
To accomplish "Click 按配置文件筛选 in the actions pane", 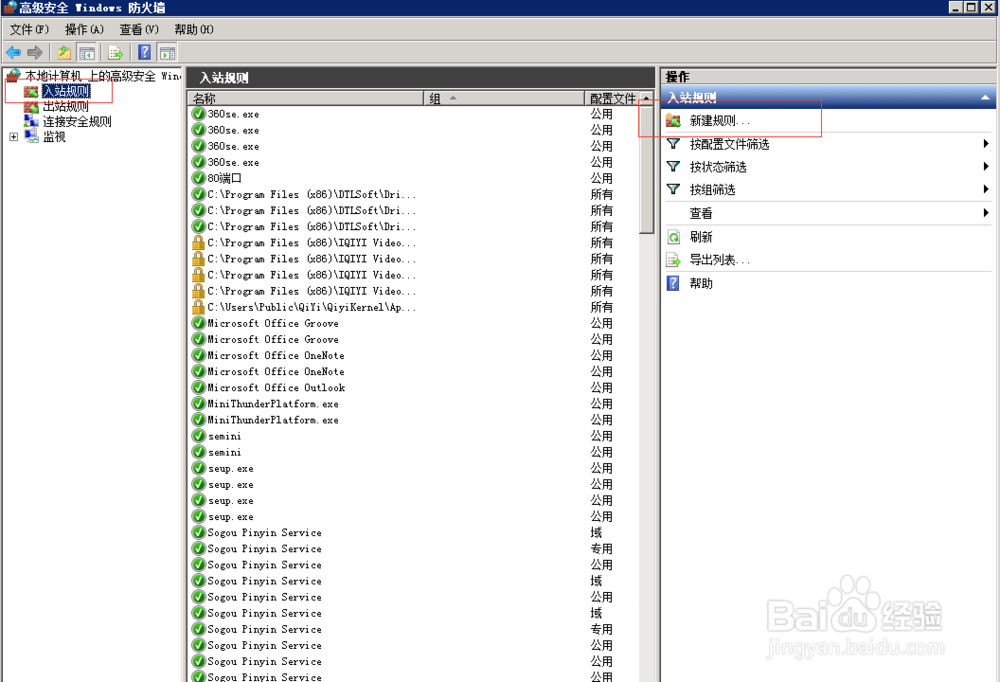I will (730, 144).
